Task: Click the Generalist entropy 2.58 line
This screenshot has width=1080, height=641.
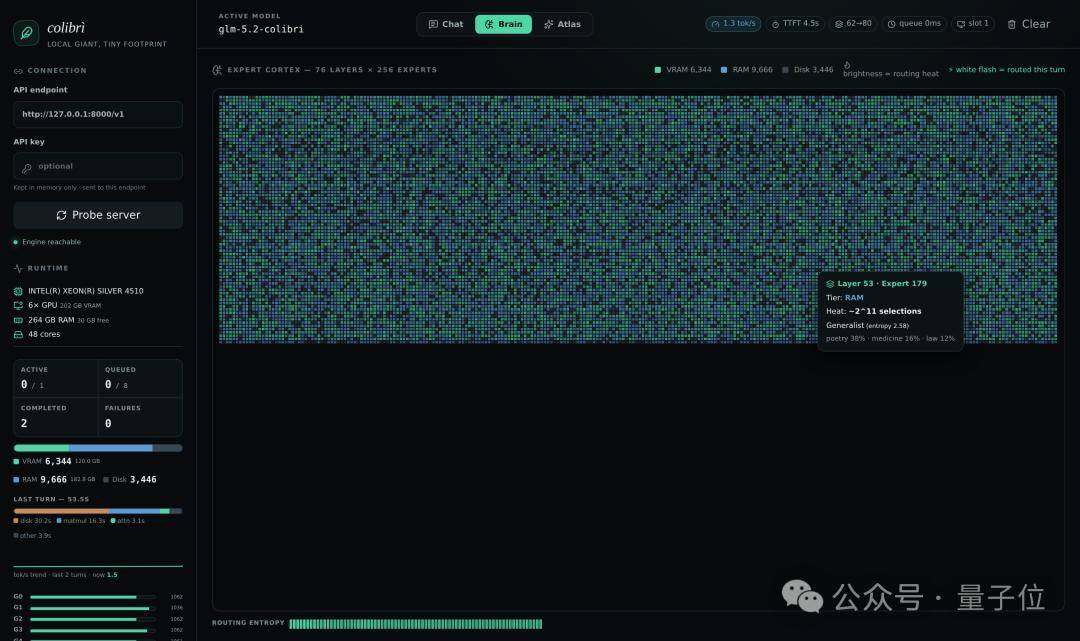Action: pyautogui.click(x=867, y=326)
